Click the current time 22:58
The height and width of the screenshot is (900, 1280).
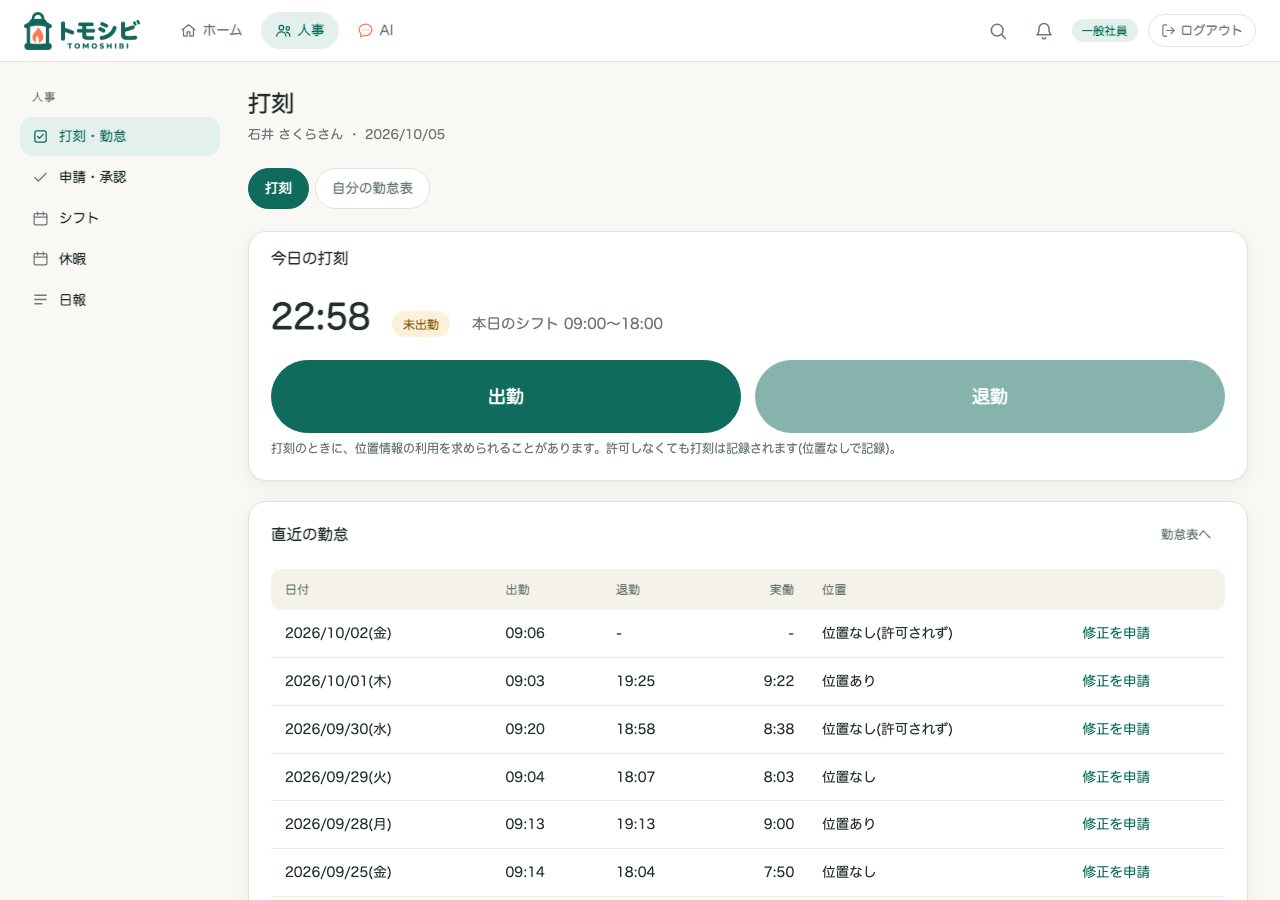pyautogui.click(x=321, y=317)
